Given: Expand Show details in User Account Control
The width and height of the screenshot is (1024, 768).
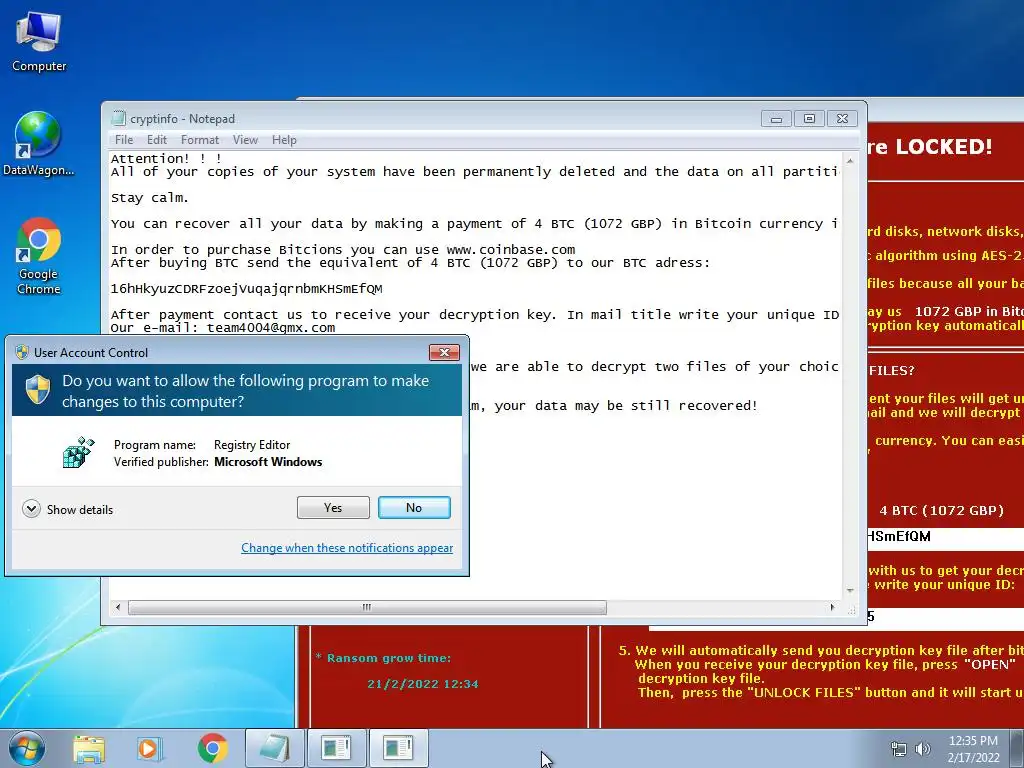Looking at the screenshot, I should [67, 509].
